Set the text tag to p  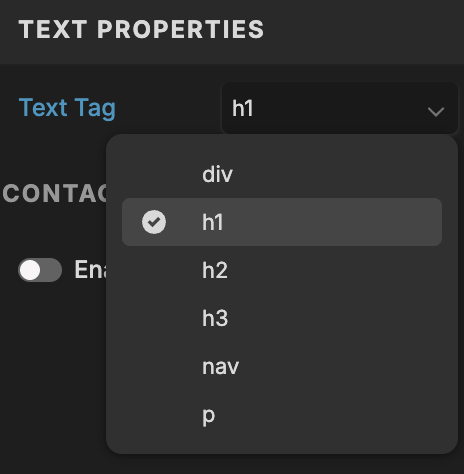[x=282, y=414]
